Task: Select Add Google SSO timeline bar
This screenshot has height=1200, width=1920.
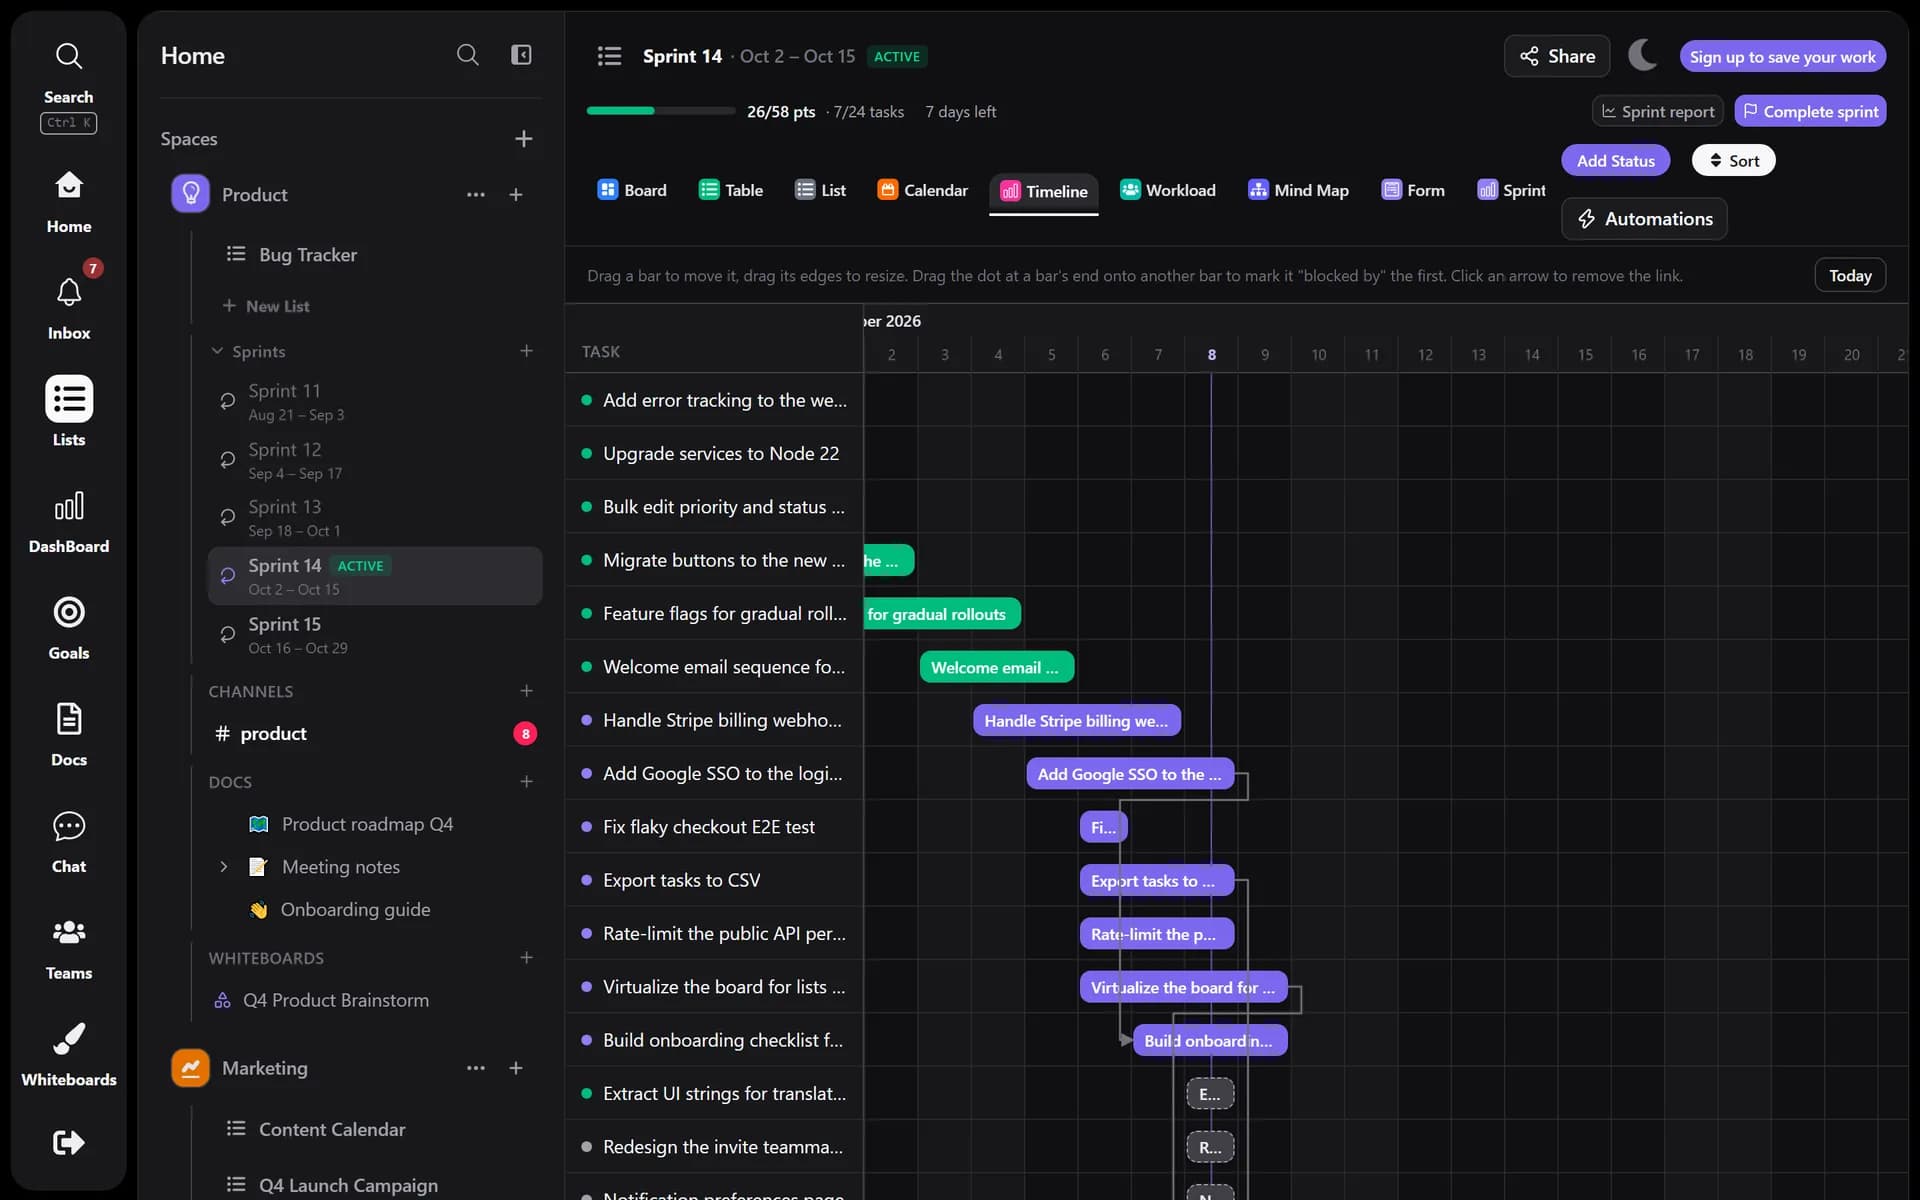Action: 1130,774
